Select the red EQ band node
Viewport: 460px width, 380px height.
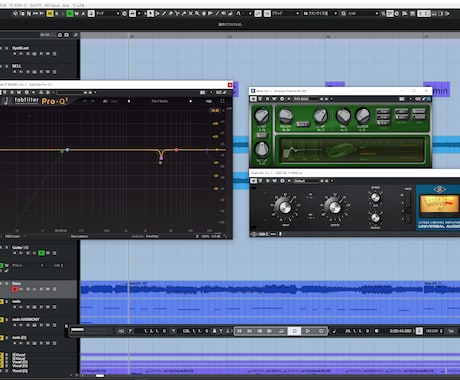[176, 150]
